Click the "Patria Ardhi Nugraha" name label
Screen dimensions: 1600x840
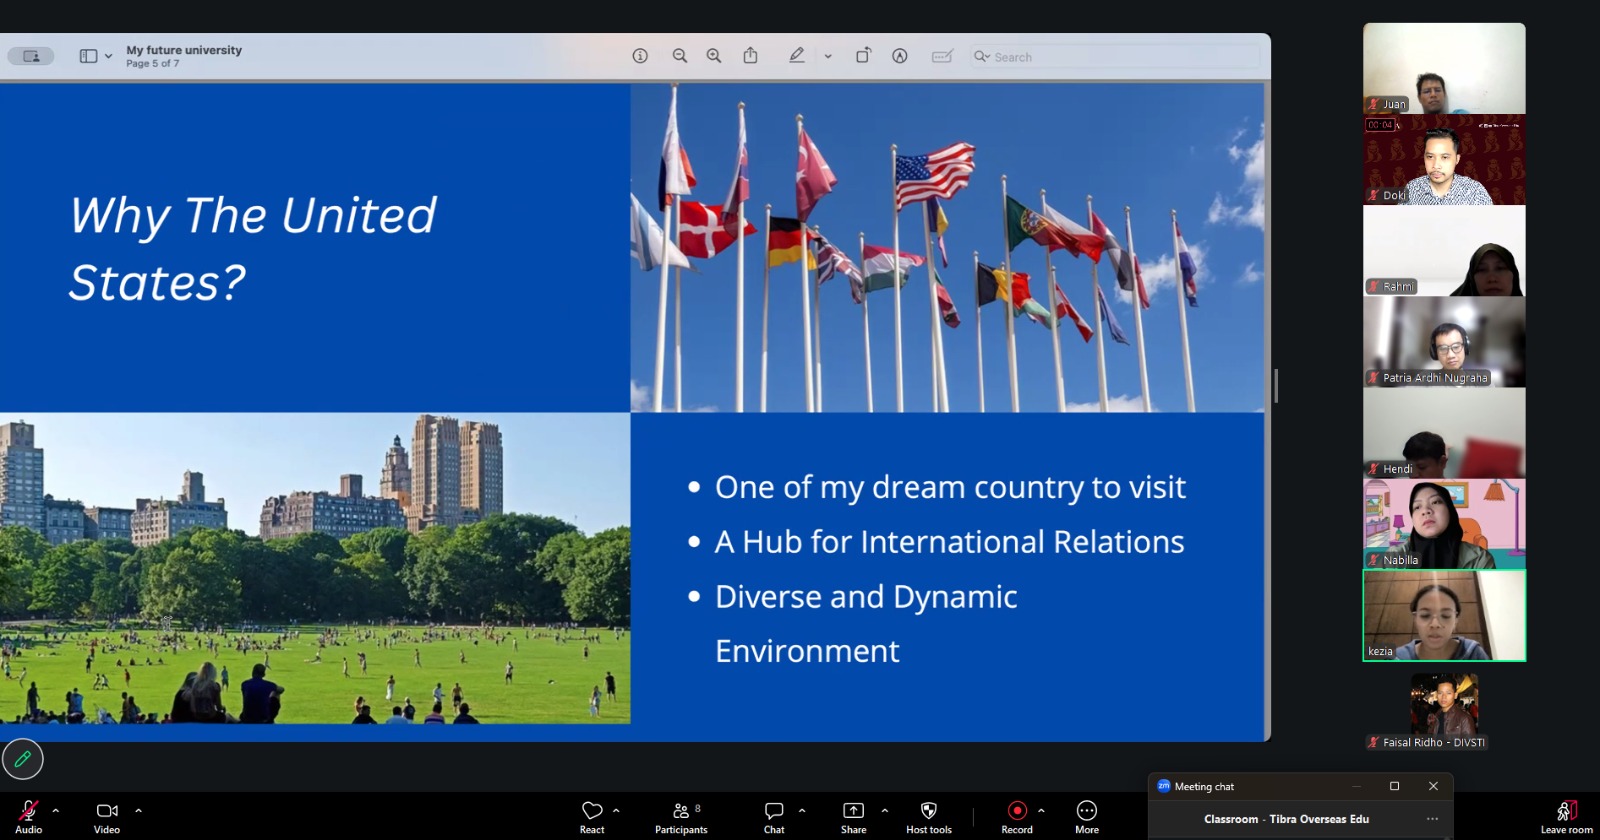click(1435, 378)
